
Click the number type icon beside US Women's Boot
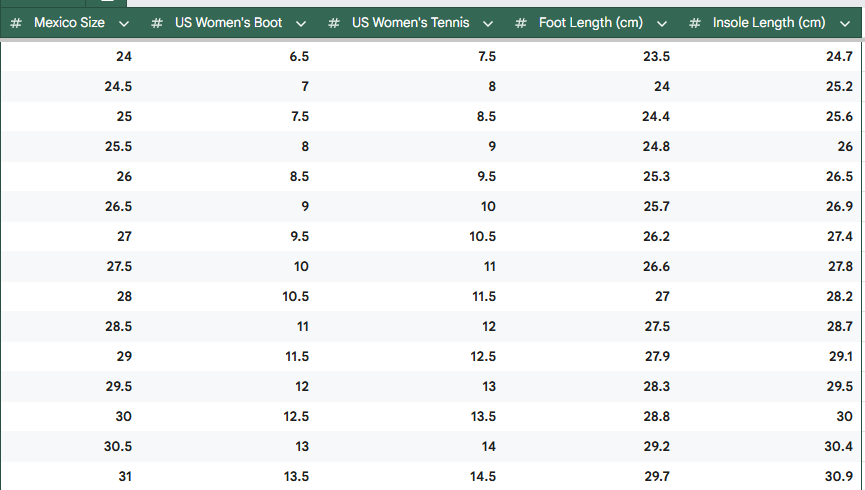(x=157, y=23)
